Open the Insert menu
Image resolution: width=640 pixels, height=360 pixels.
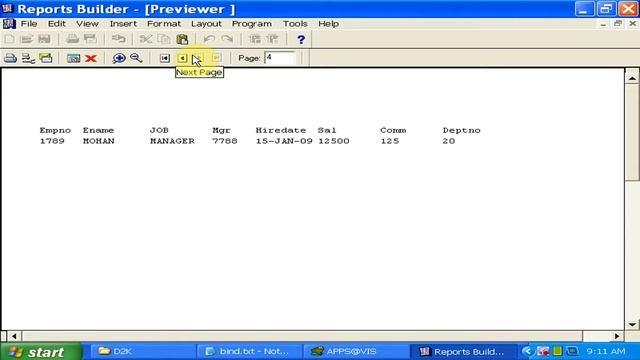123,24
